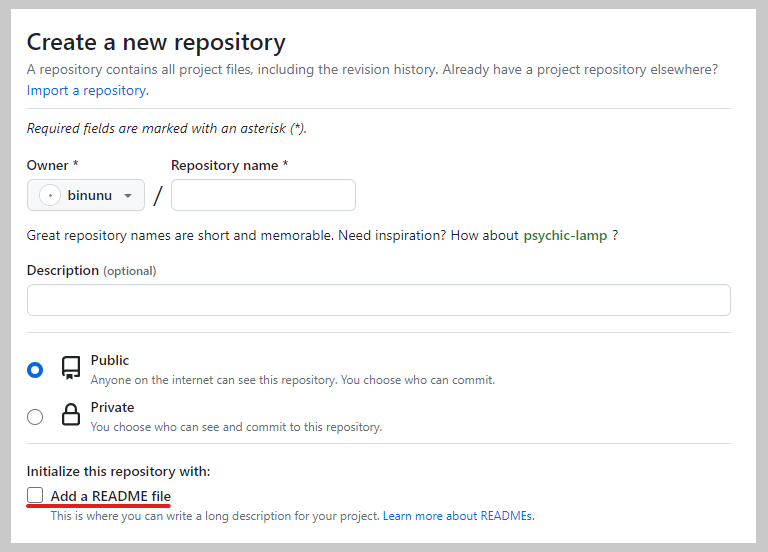Click the Initialize this repository with heading
This screenshot has height=552, width=768.
pos(118,471)
